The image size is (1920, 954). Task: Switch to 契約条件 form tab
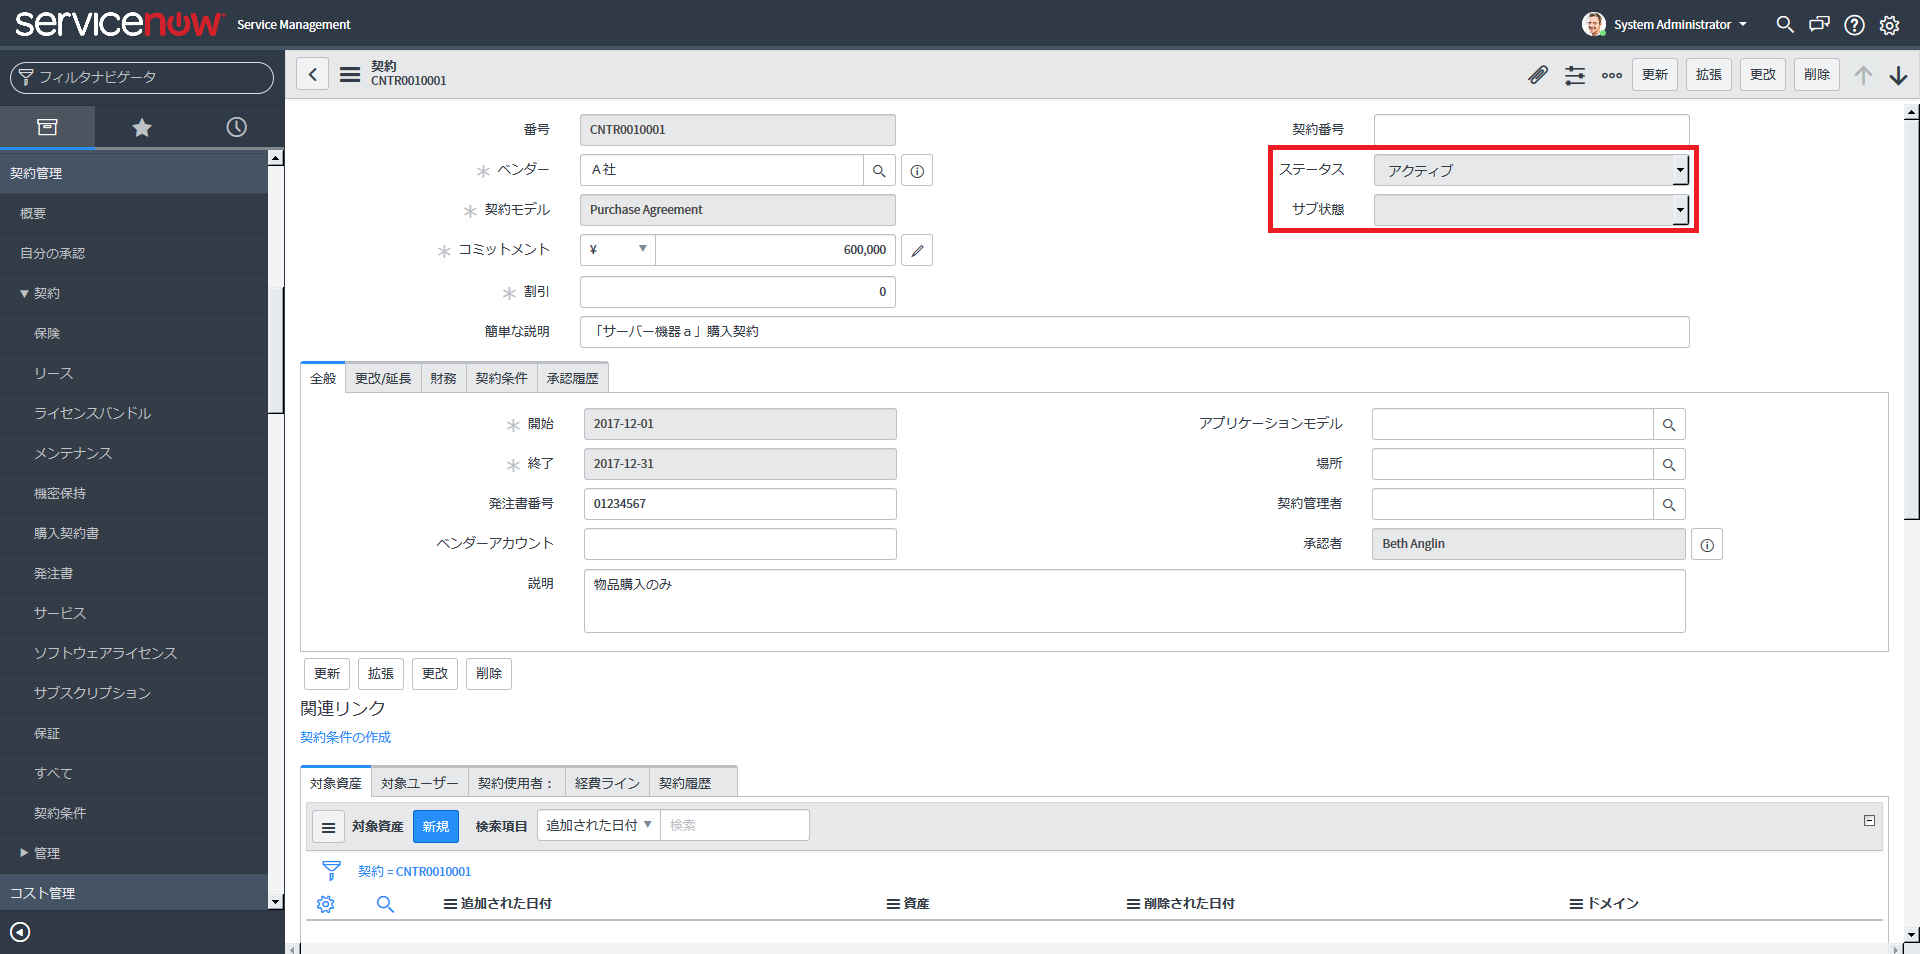coord(501,378)
